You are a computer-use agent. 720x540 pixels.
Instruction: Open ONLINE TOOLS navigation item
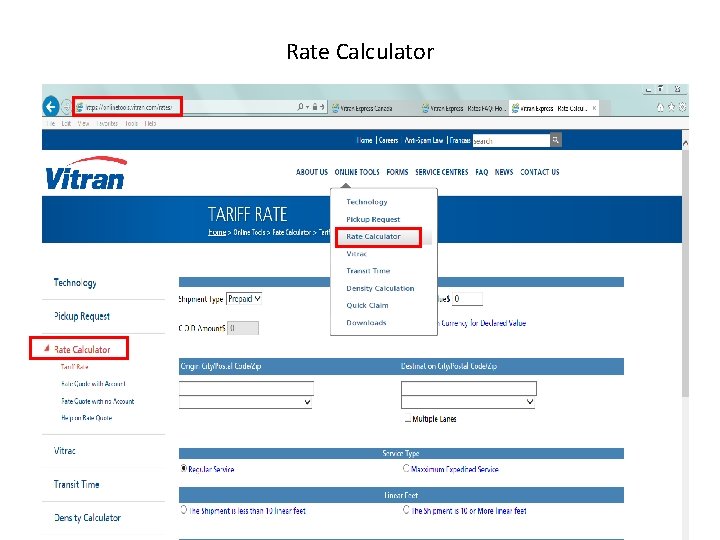pyautogui.click(x=357, y=172)
